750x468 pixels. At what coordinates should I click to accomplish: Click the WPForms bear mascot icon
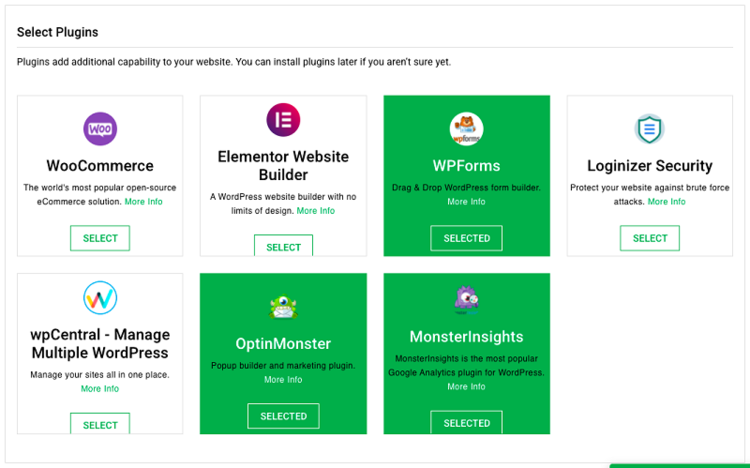click(x=466, y=129)
